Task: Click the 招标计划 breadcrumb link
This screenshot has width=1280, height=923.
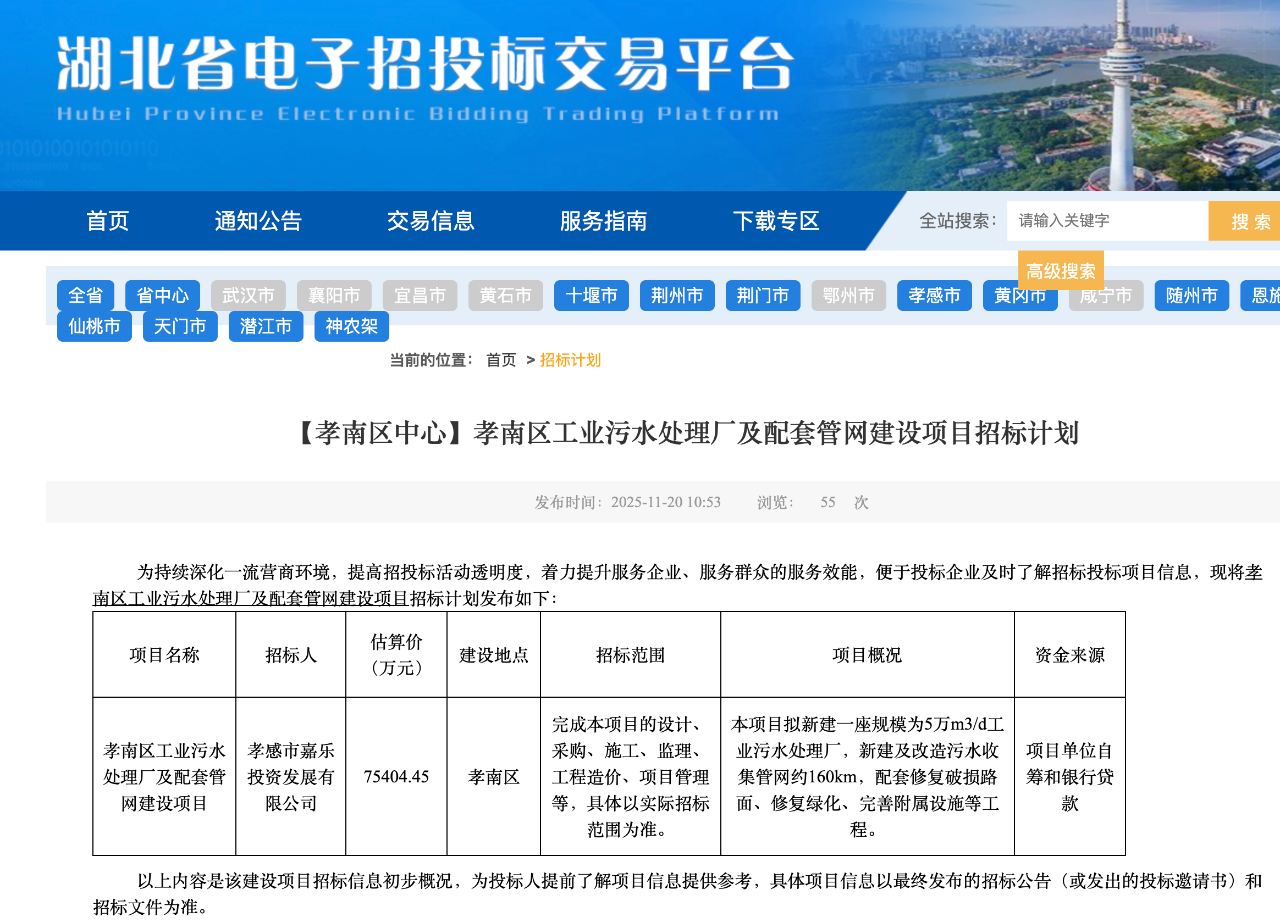Action: point(570,360)
